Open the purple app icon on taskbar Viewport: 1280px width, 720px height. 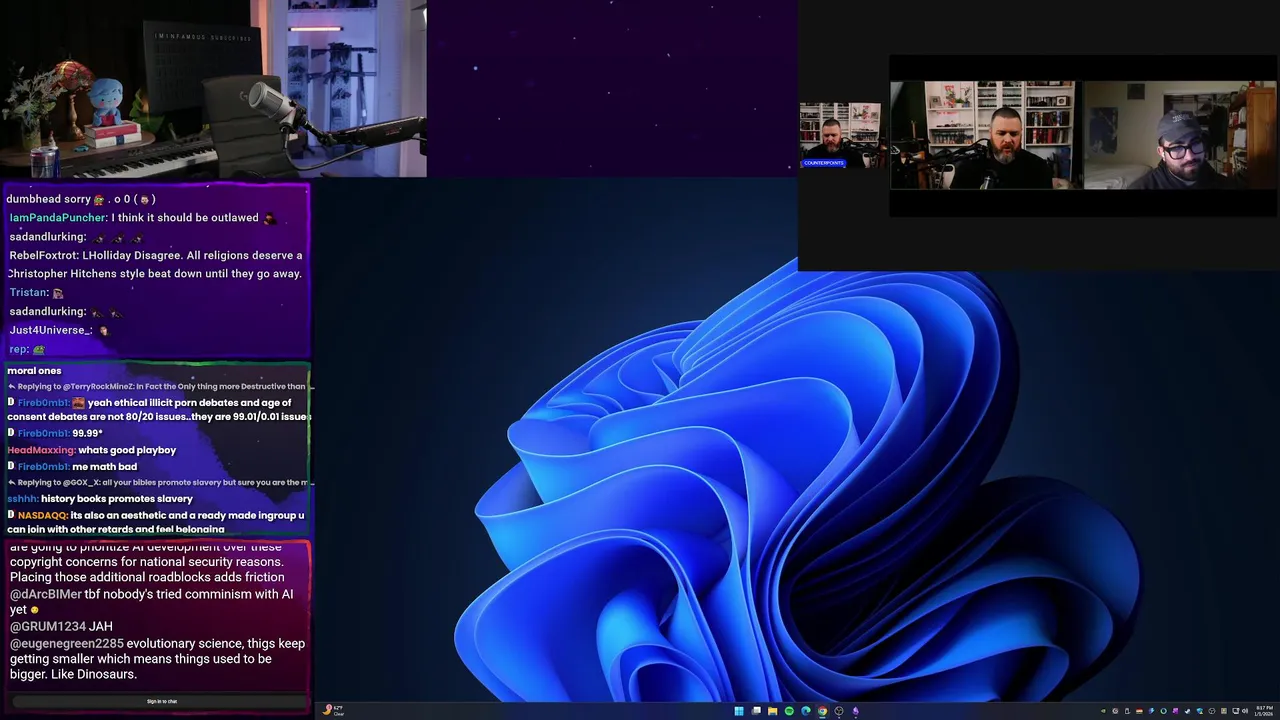coord(856,711)
